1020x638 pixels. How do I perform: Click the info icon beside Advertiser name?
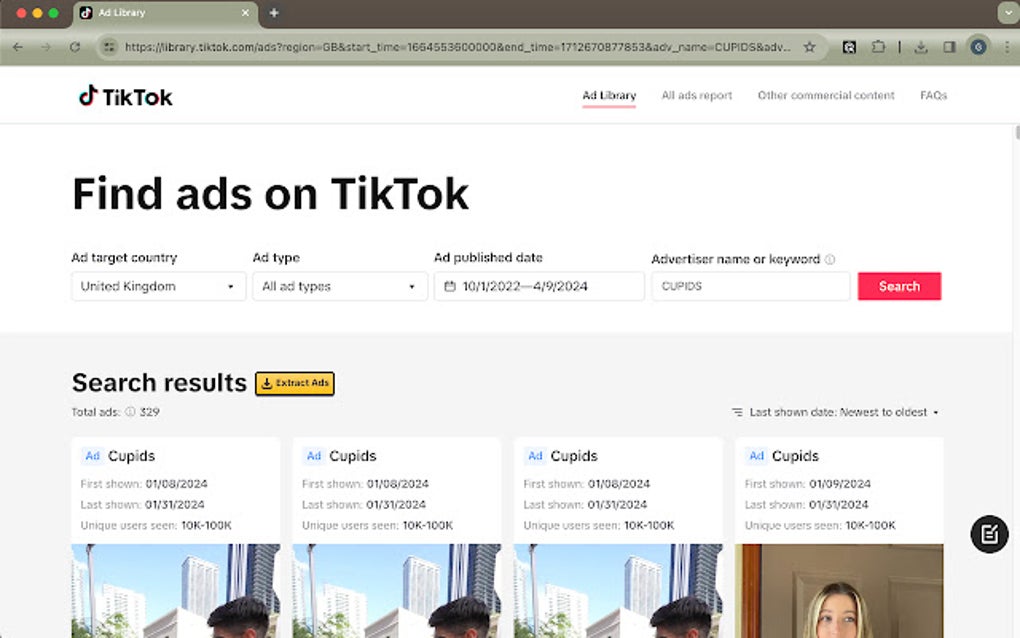coord(831,258)
